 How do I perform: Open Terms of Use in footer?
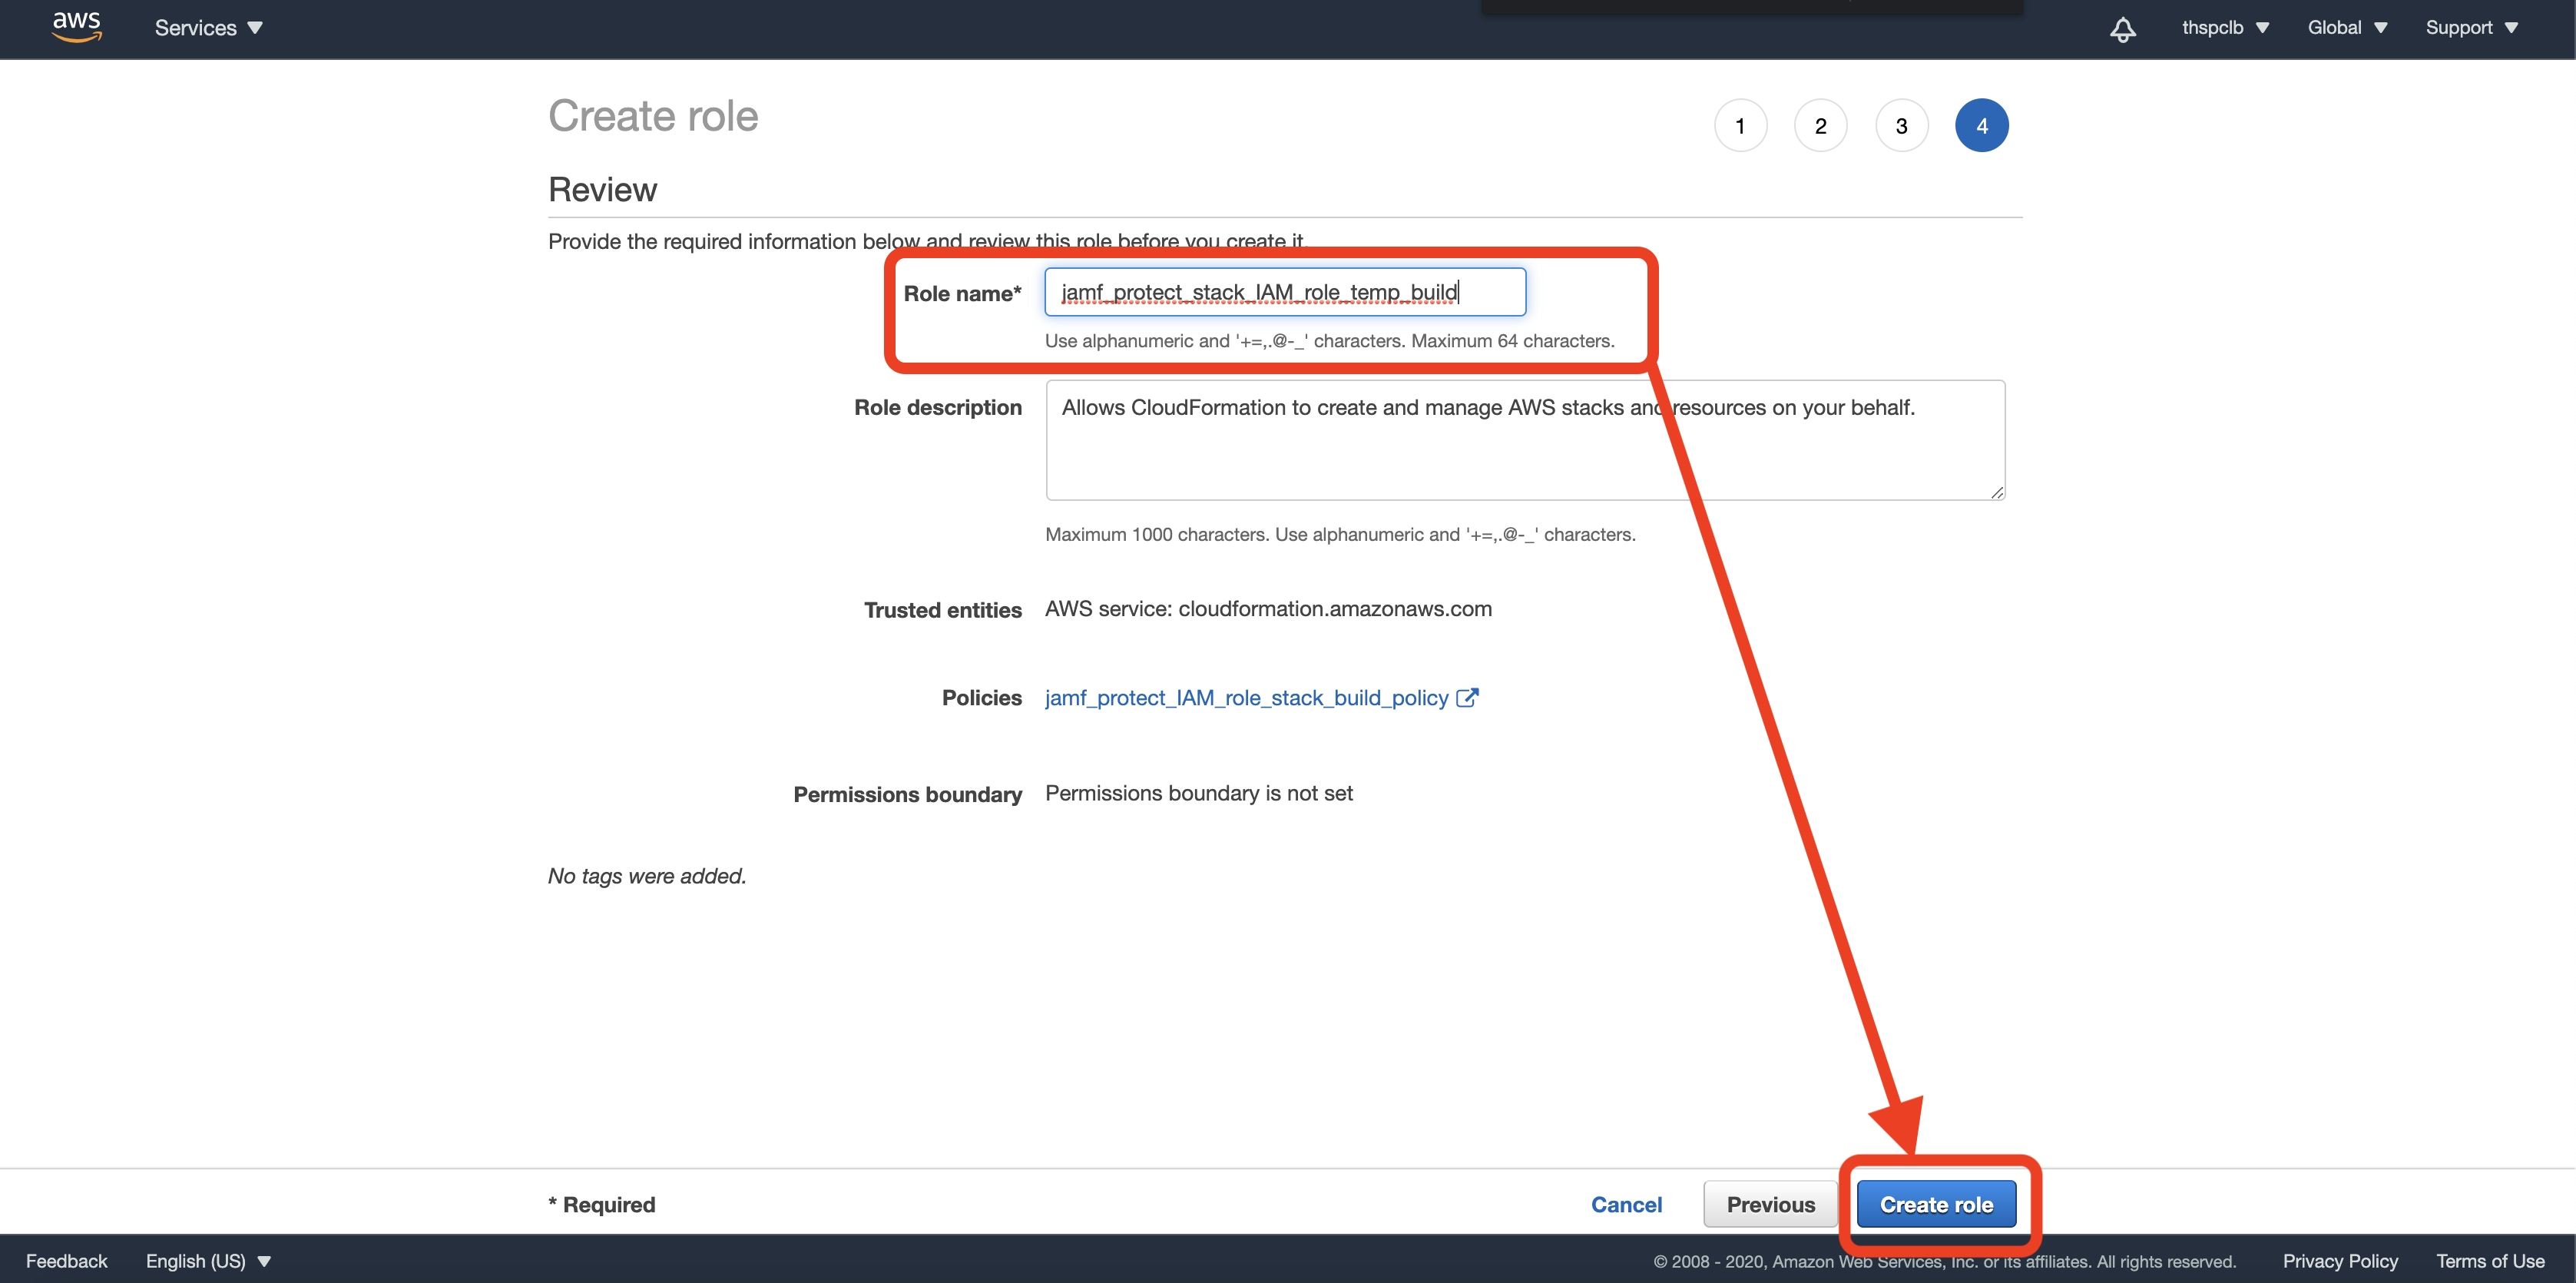(2490, 1261)
